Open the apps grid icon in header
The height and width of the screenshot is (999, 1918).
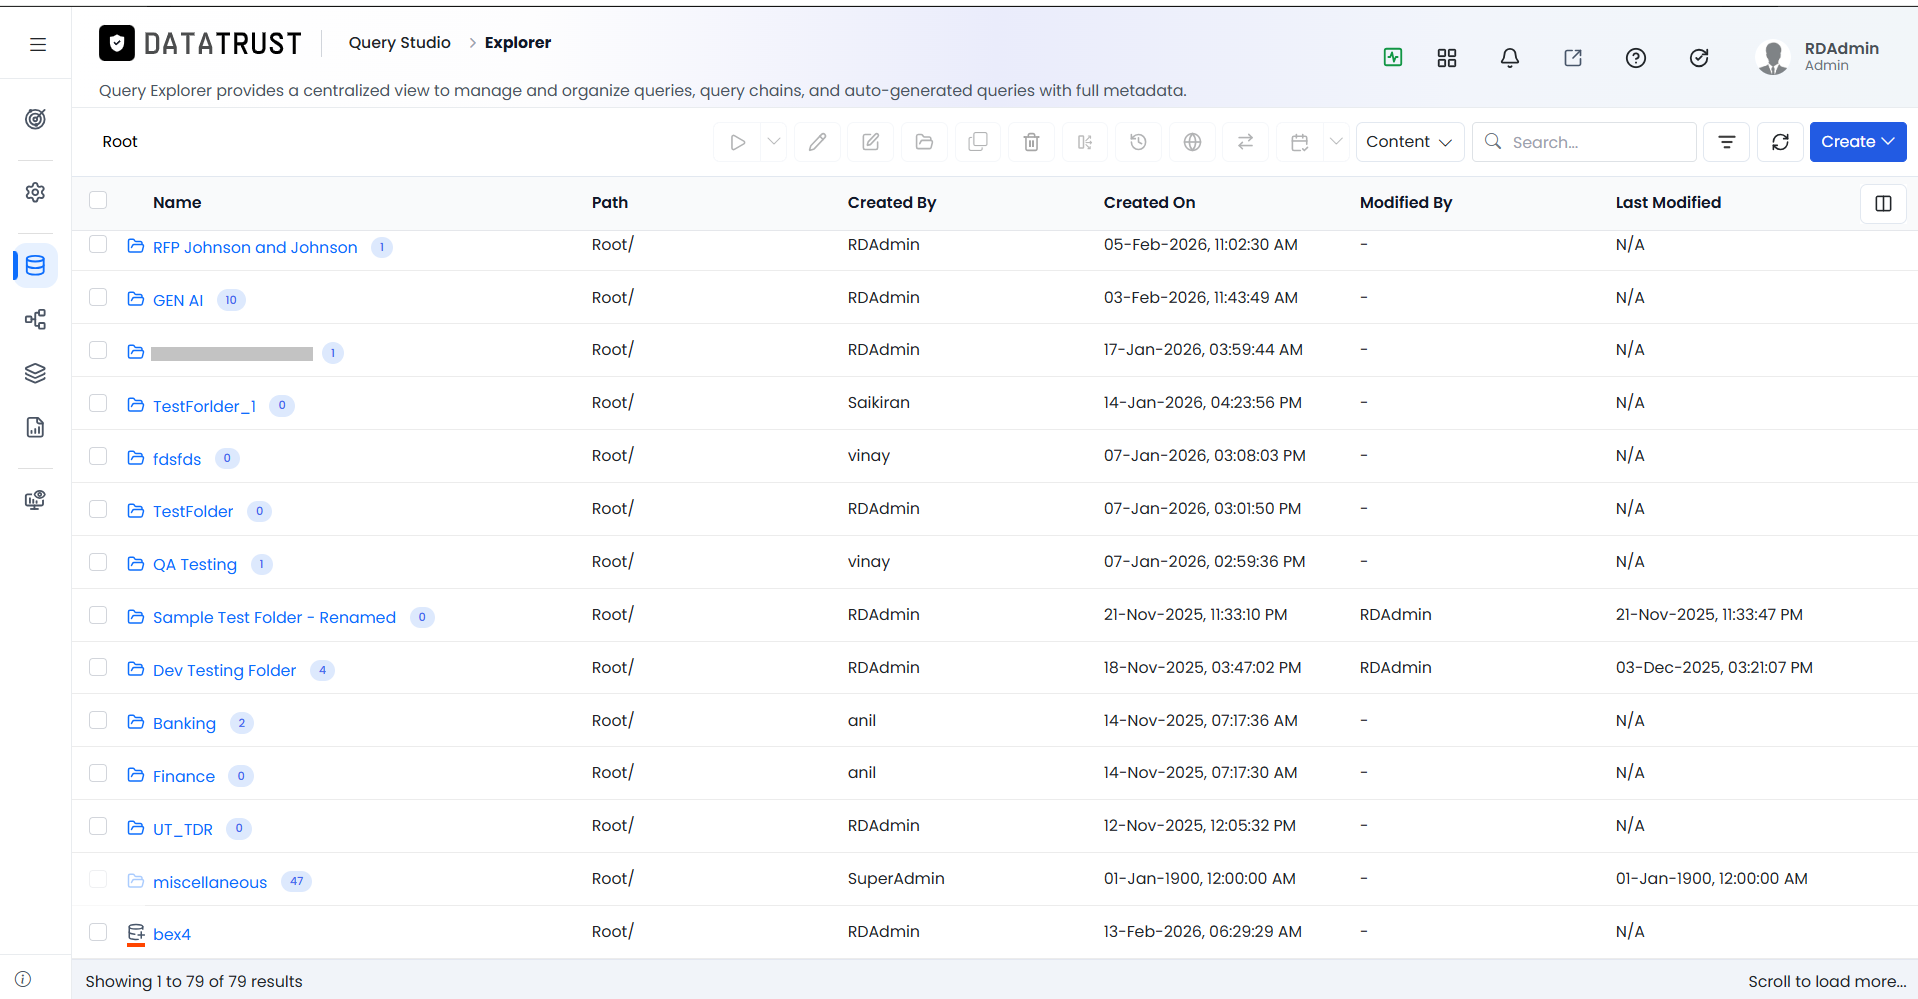click(x=1447, y=58)
